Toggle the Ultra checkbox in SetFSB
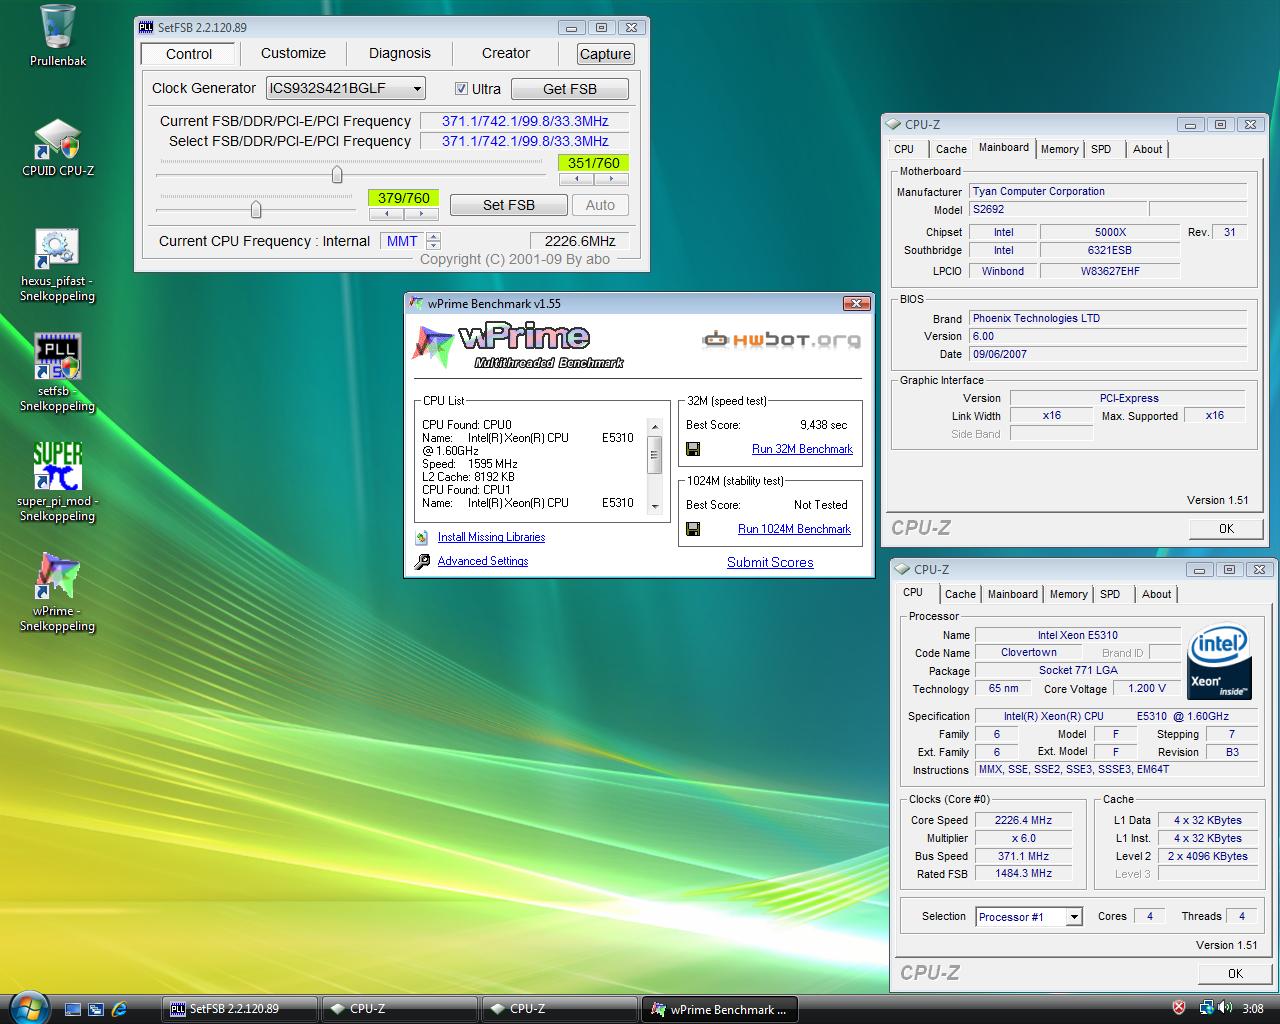 (x=461, y=89)
